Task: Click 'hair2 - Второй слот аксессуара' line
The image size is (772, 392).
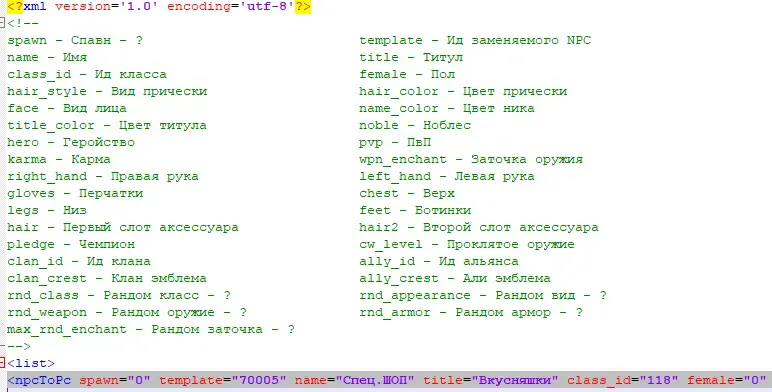Action: click(479, 228)
